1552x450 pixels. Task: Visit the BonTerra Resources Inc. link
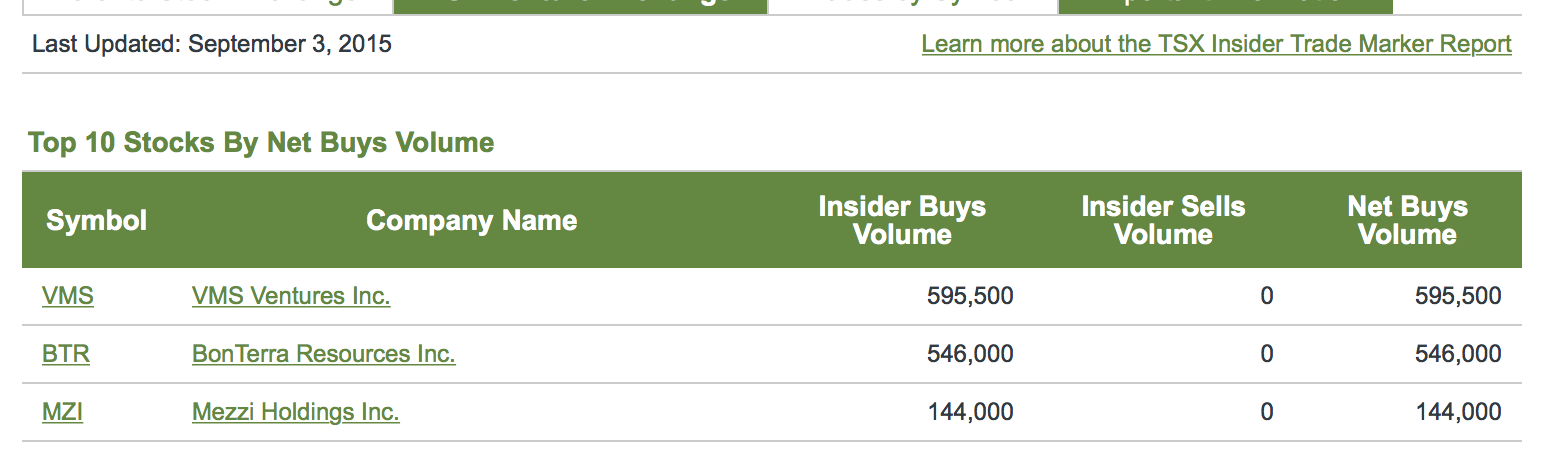pos(323,354)
